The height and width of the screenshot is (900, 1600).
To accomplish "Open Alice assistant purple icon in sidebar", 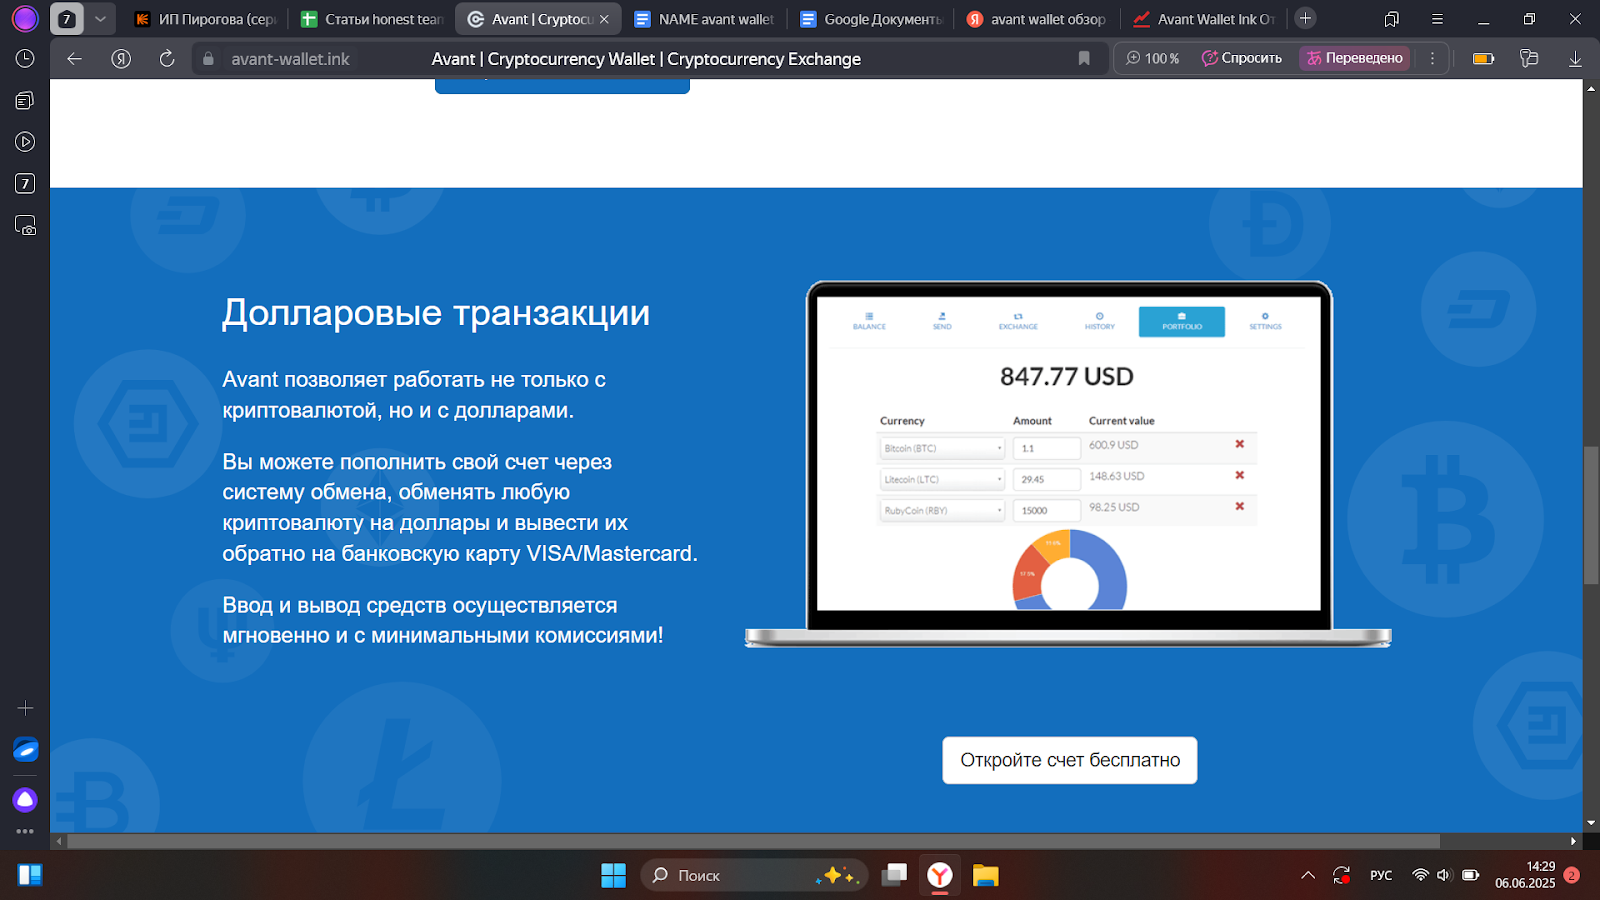I will [x=25, y=800].
